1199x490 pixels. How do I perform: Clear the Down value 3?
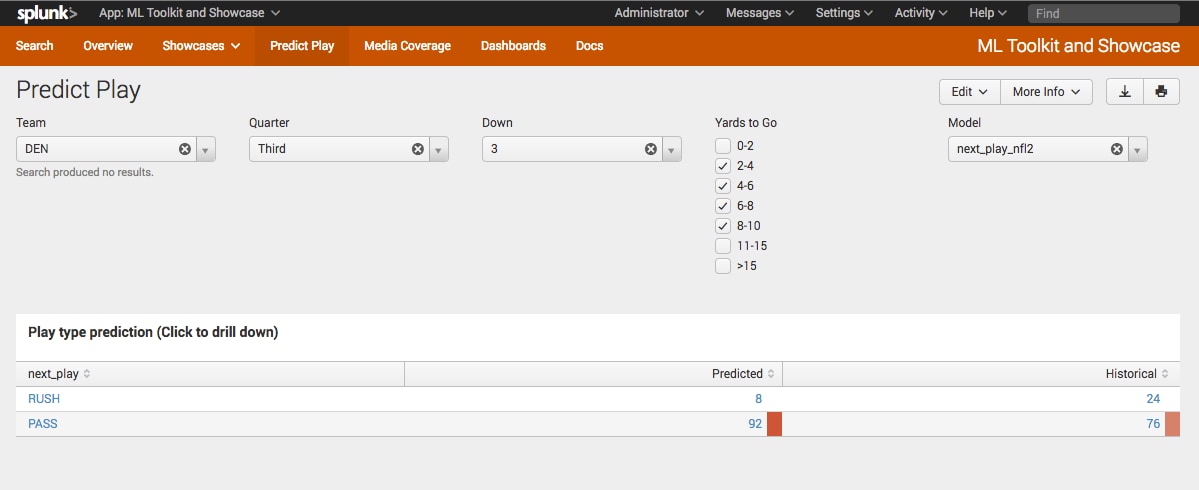(x=651, y=149)
